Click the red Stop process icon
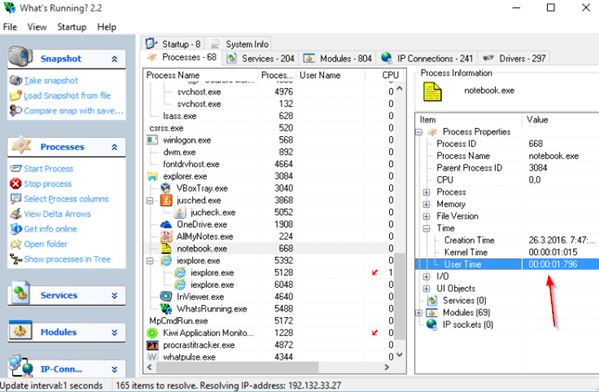 click(16, 184)
